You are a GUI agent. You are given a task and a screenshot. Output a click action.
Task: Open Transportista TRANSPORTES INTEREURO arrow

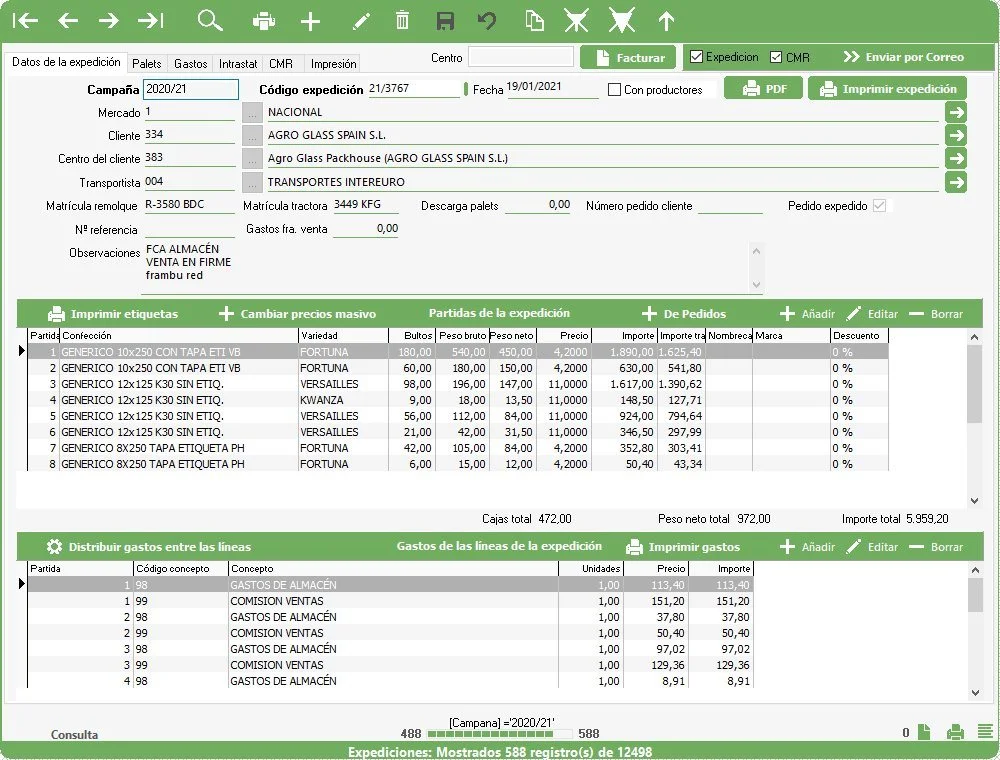[x=956, y=182]
